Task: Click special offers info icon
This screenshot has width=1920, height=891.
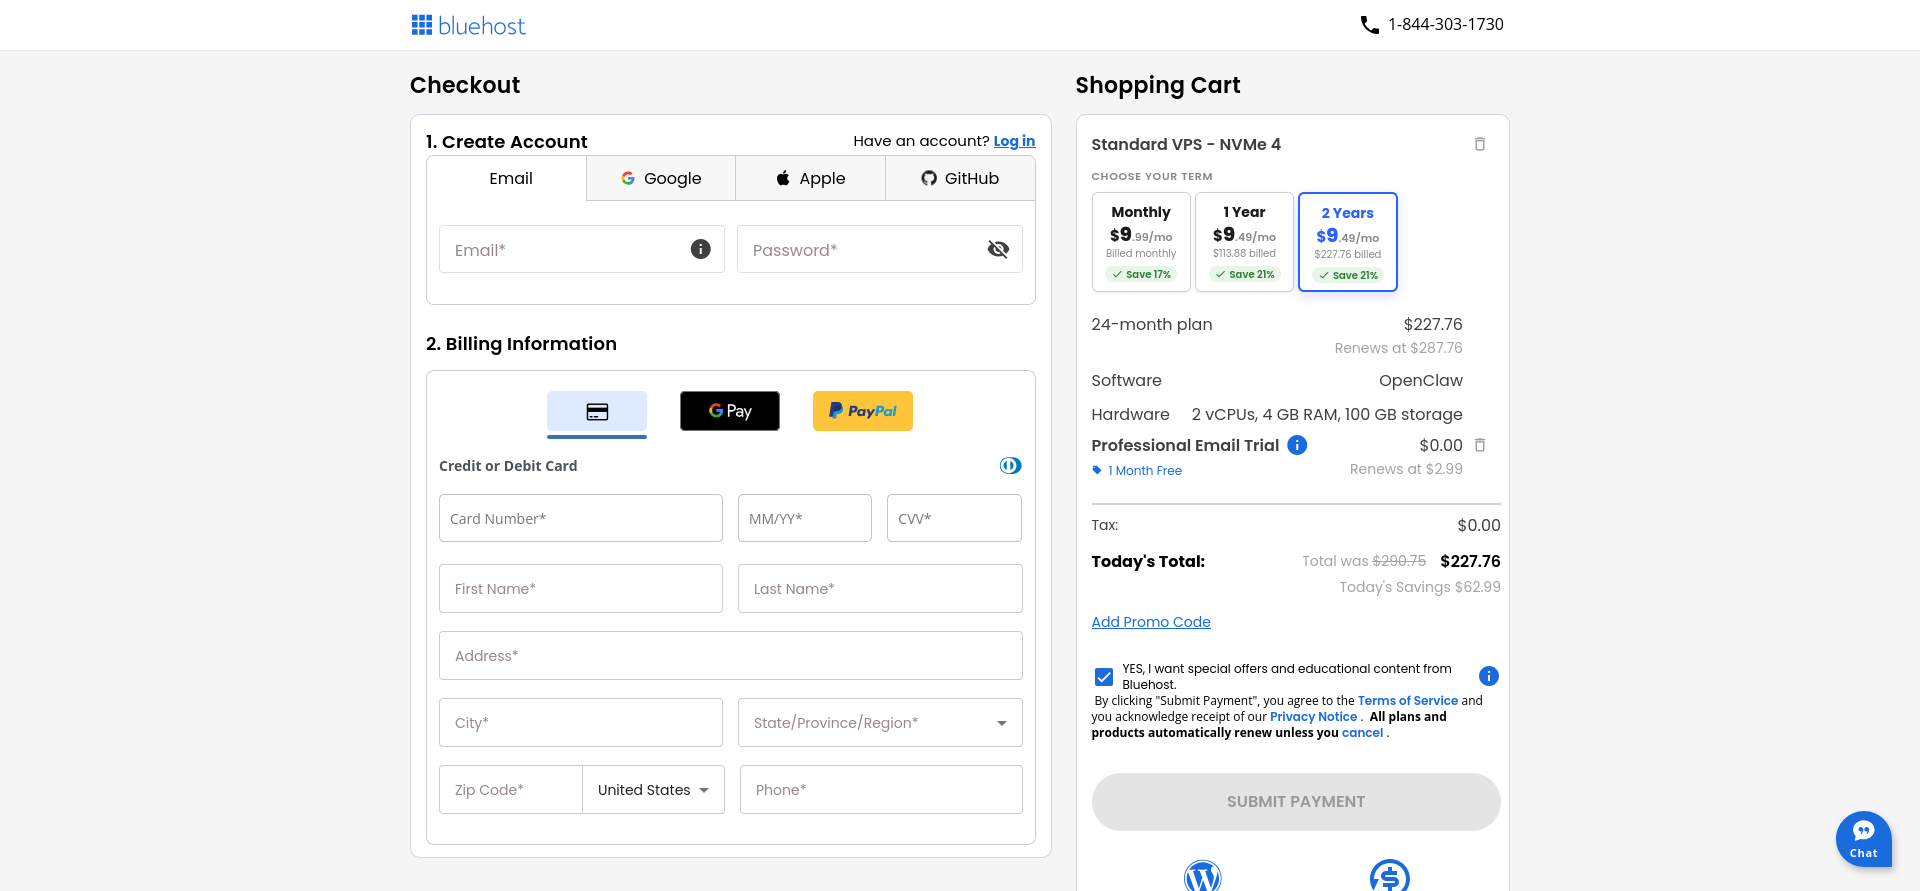Action: (1489, 676)
